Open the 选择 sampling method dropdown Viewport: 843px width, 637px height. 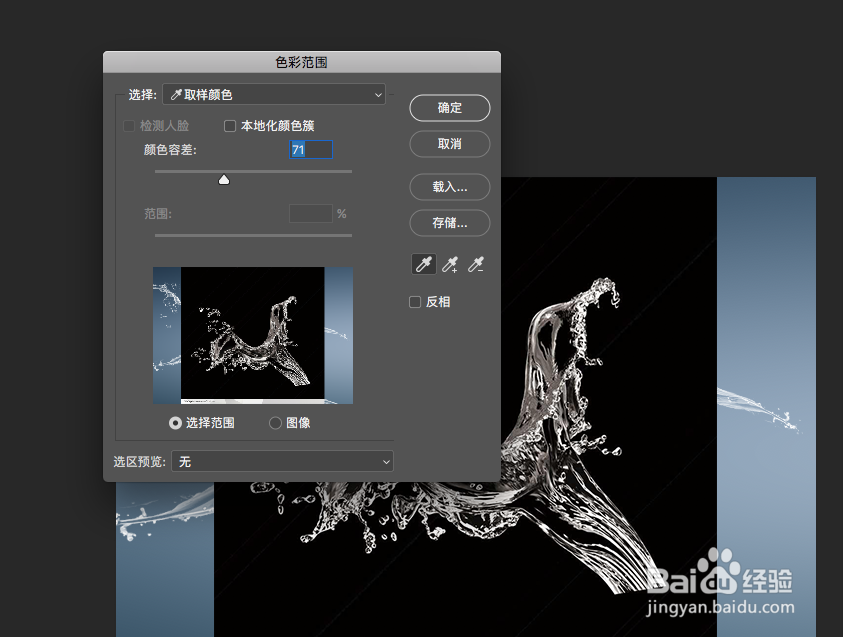click(274, 94)
